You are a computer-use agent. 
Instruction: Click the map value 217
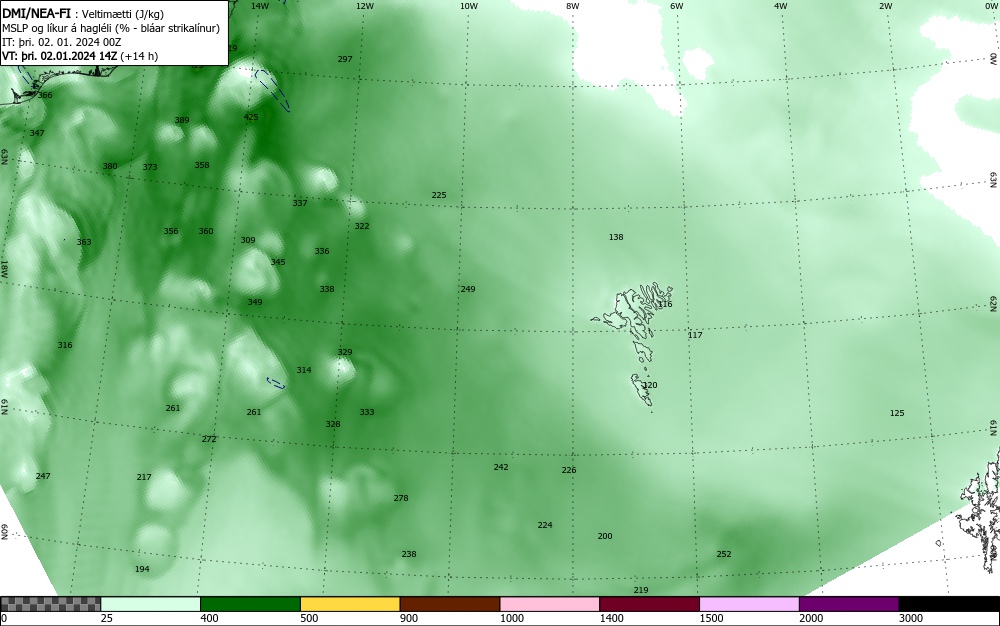coord(144,477)
